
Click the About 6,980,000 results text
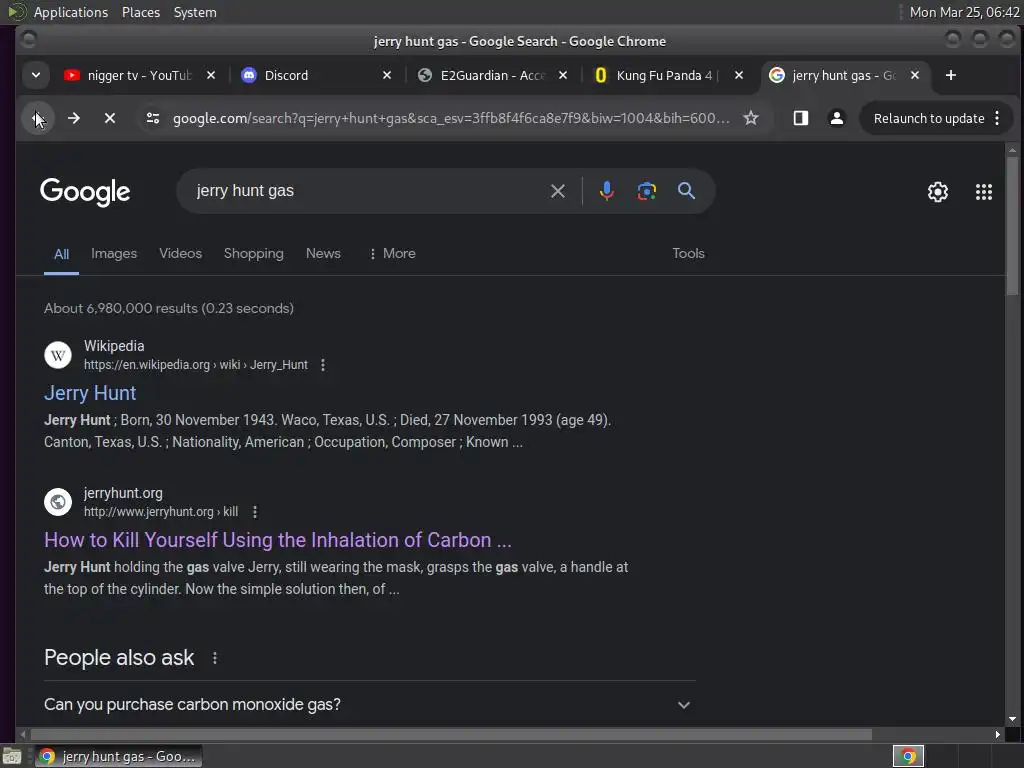(x=168, y=308)
